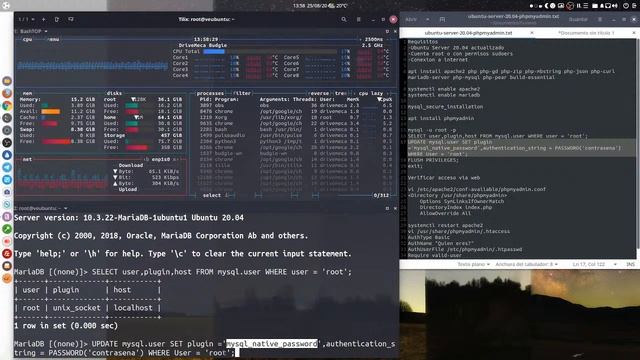The image size is (640, 360).
Task: Open the red music app in the dock
Action: 7,253
